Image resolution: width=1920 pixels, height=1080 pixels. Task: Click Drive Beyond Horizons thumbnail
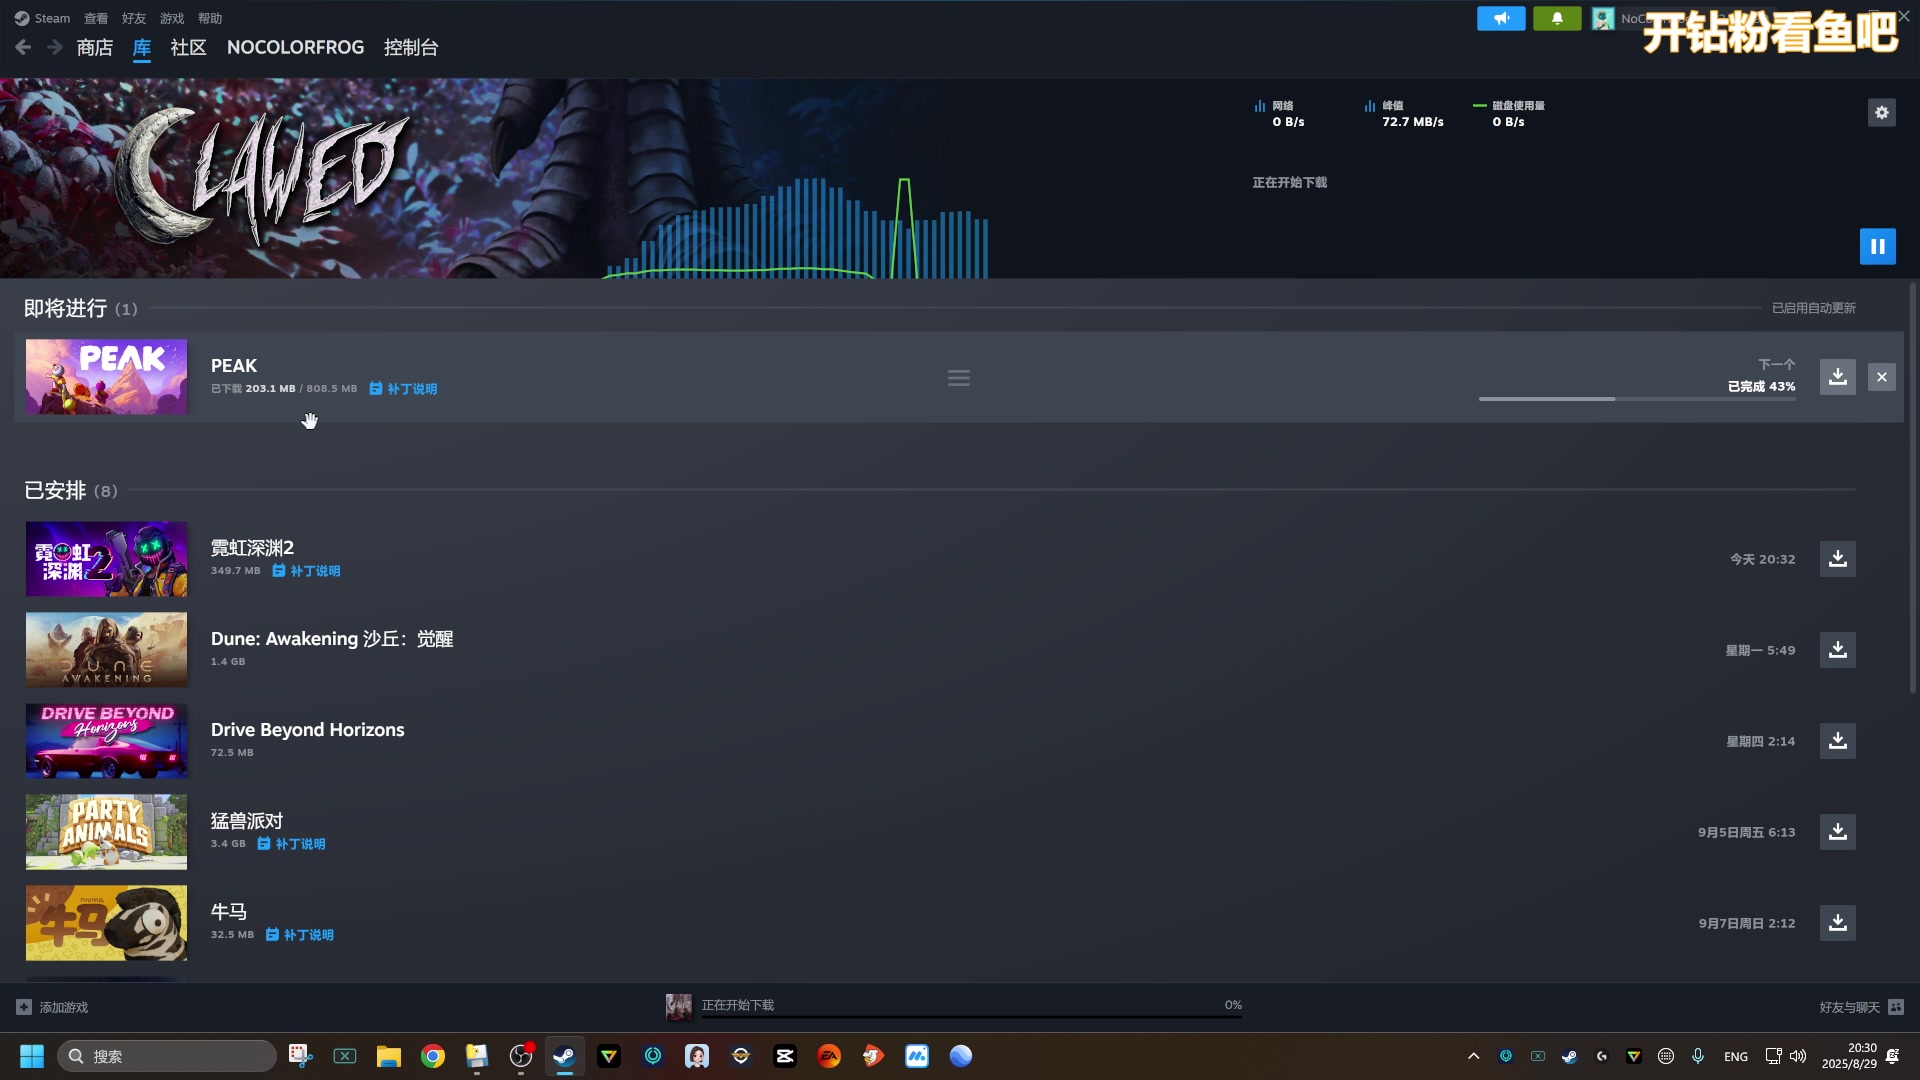(106, 741)
